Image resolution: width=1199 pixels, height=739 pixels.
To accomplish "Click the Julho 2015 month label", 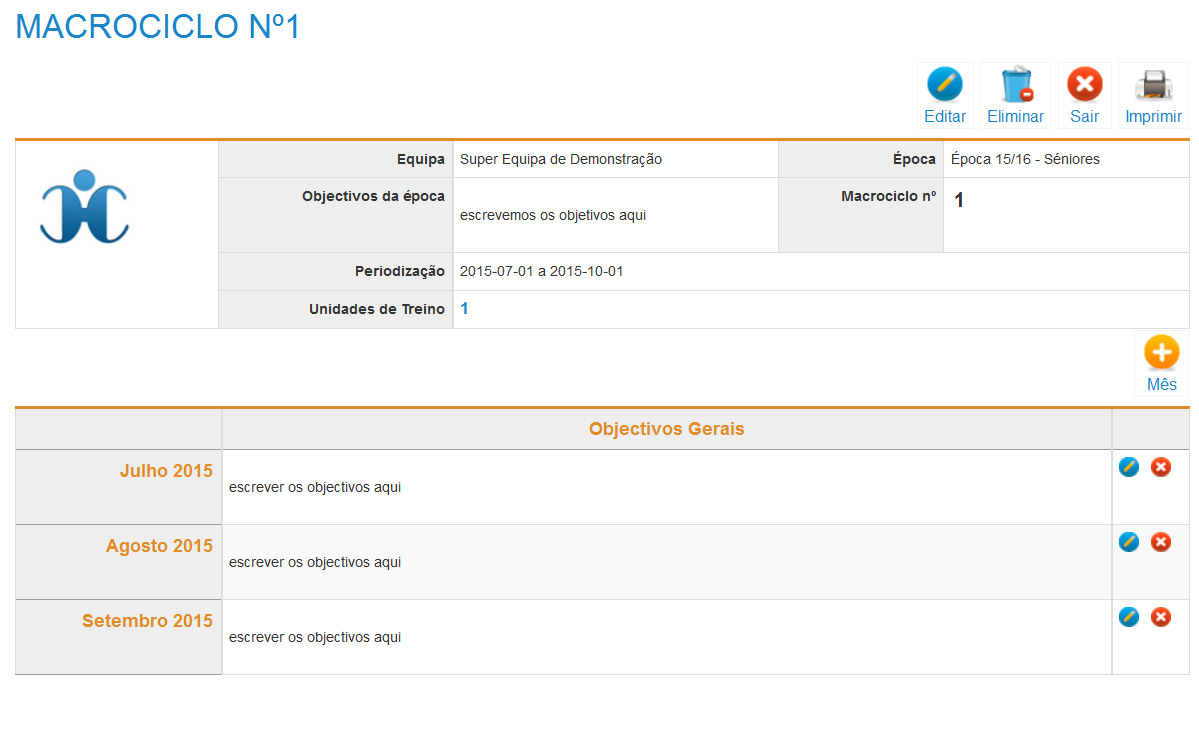I will (166, 471).
